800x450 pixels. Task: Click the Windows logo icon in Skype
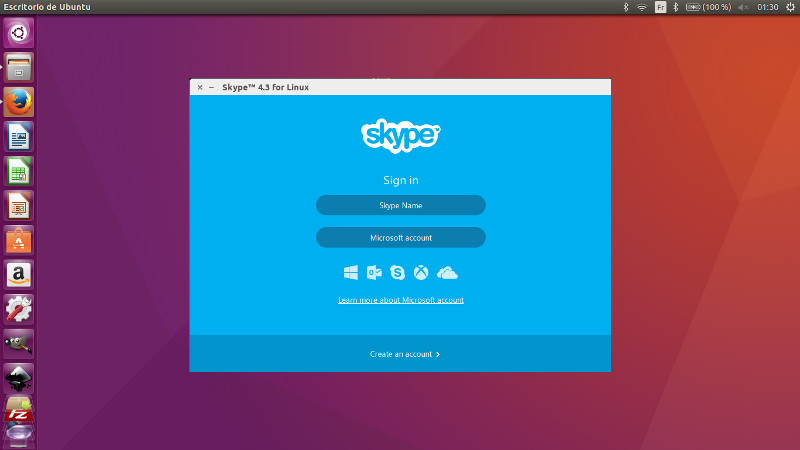351,272
